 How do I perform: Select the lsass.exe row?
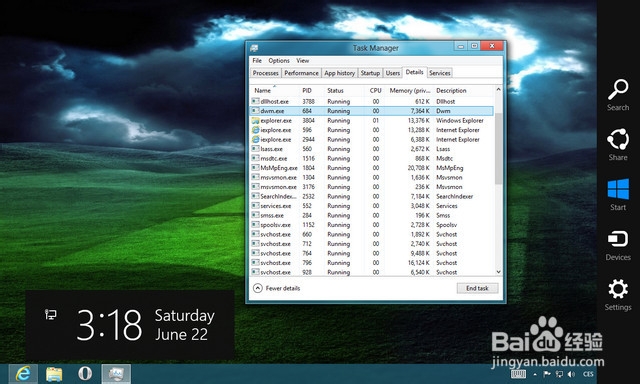(x=372, y=149)
